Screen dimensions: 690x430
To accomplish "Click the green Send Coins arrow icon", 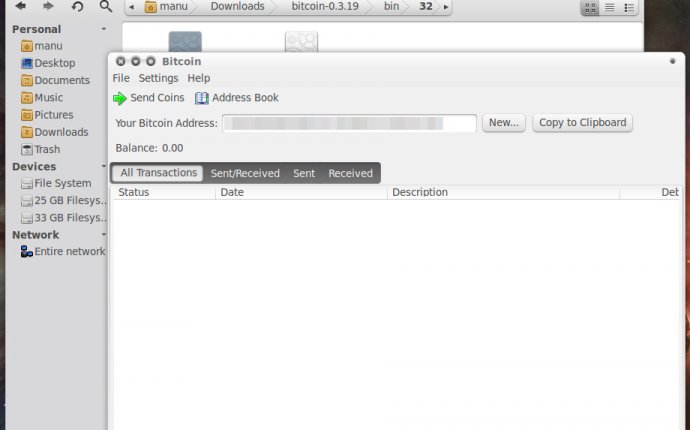I will coord(119,98).
